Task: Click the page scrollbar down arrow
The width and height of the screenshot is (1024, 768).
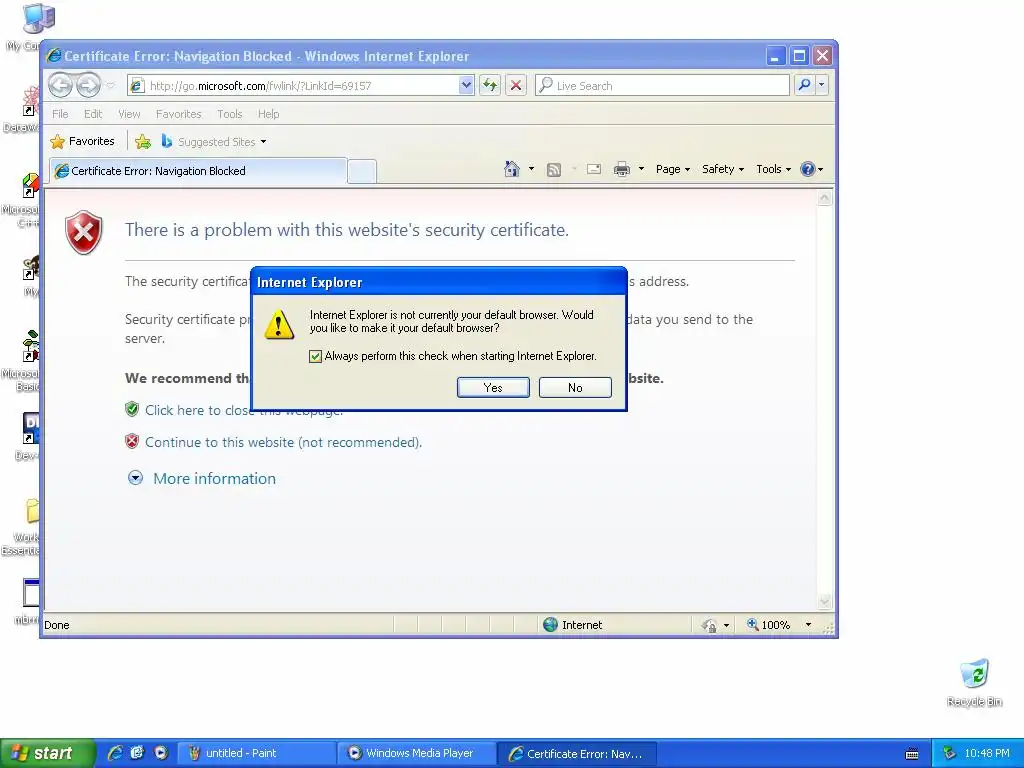Action: pyautogui.click(x=825, y=601)
